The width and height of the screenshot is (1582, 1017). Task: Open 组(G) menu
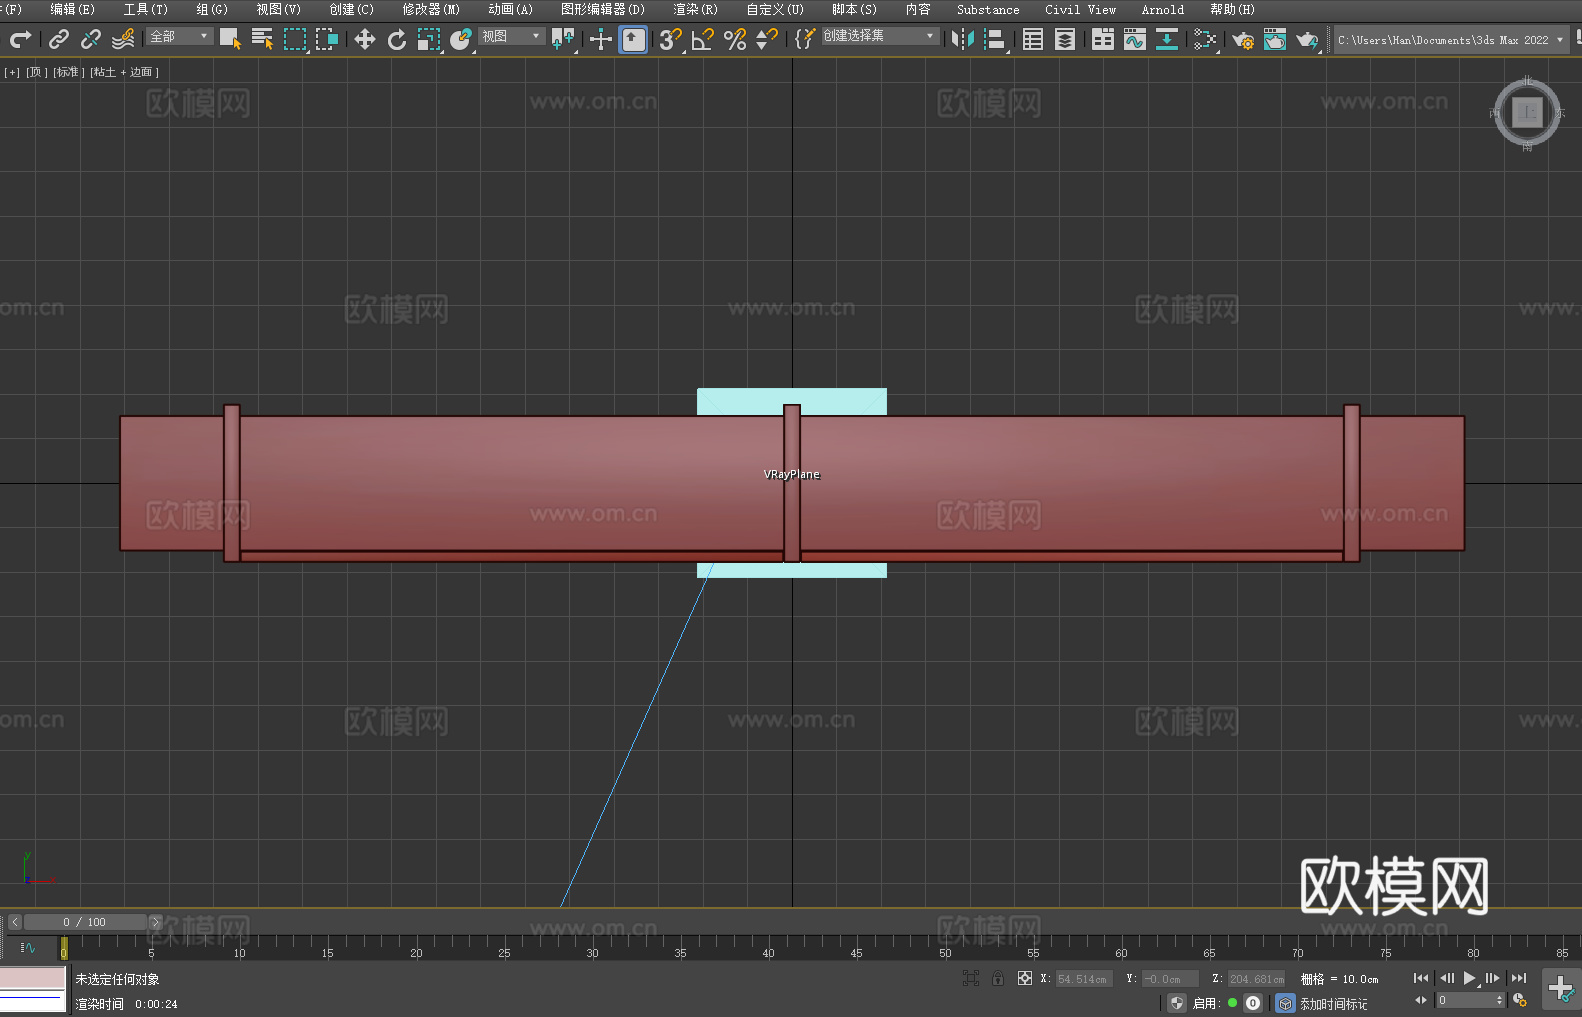(x=212, y=9)
